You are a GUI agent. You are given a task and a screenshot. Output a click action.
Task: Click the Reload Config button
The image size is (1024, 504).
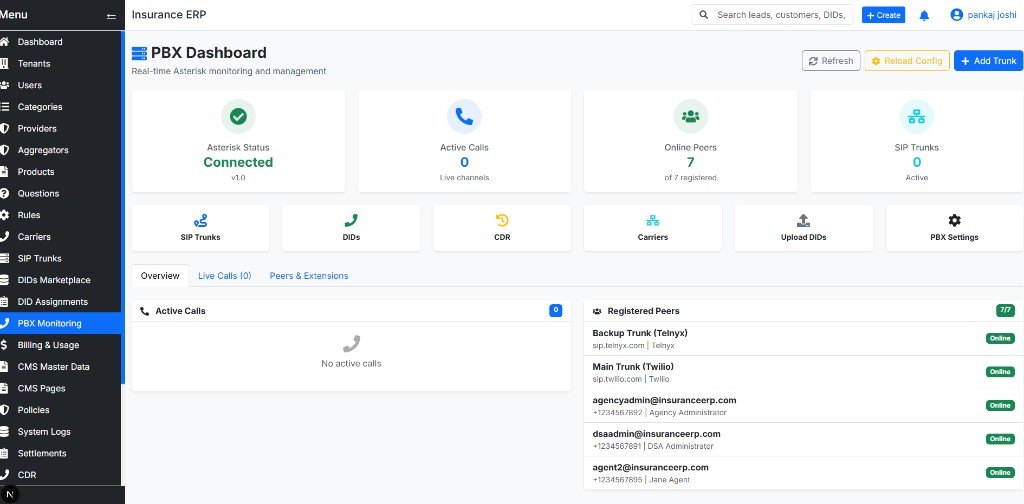(x=906, y=61)
